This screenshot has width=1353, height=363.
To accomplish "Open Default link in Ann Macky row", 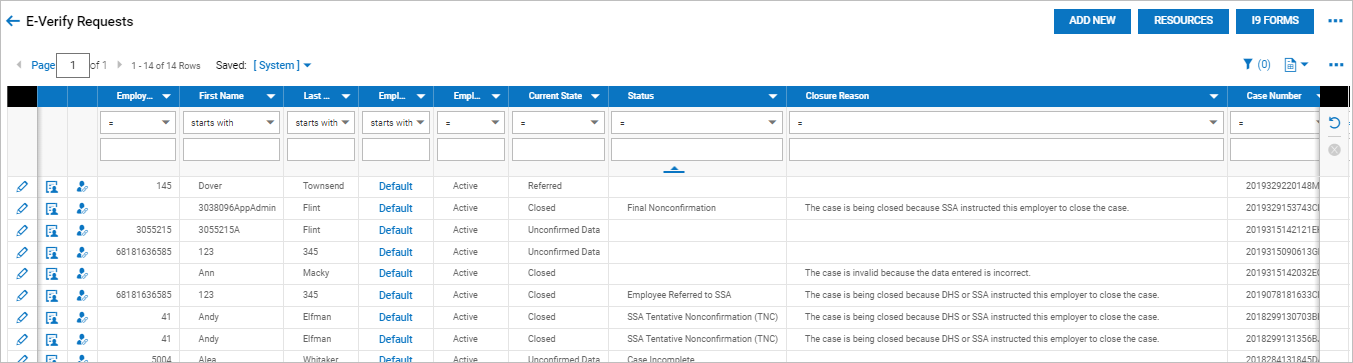I will (x=395, y=273).
